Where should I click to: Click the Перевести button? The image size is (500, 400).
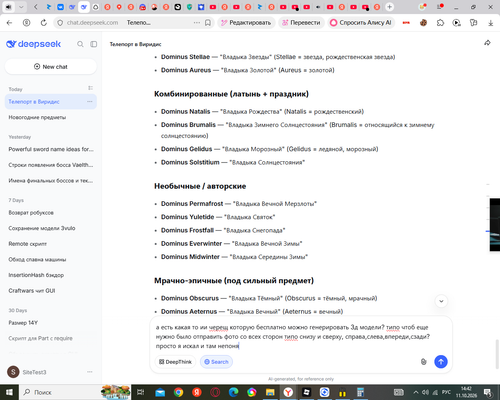coord(301,23)
